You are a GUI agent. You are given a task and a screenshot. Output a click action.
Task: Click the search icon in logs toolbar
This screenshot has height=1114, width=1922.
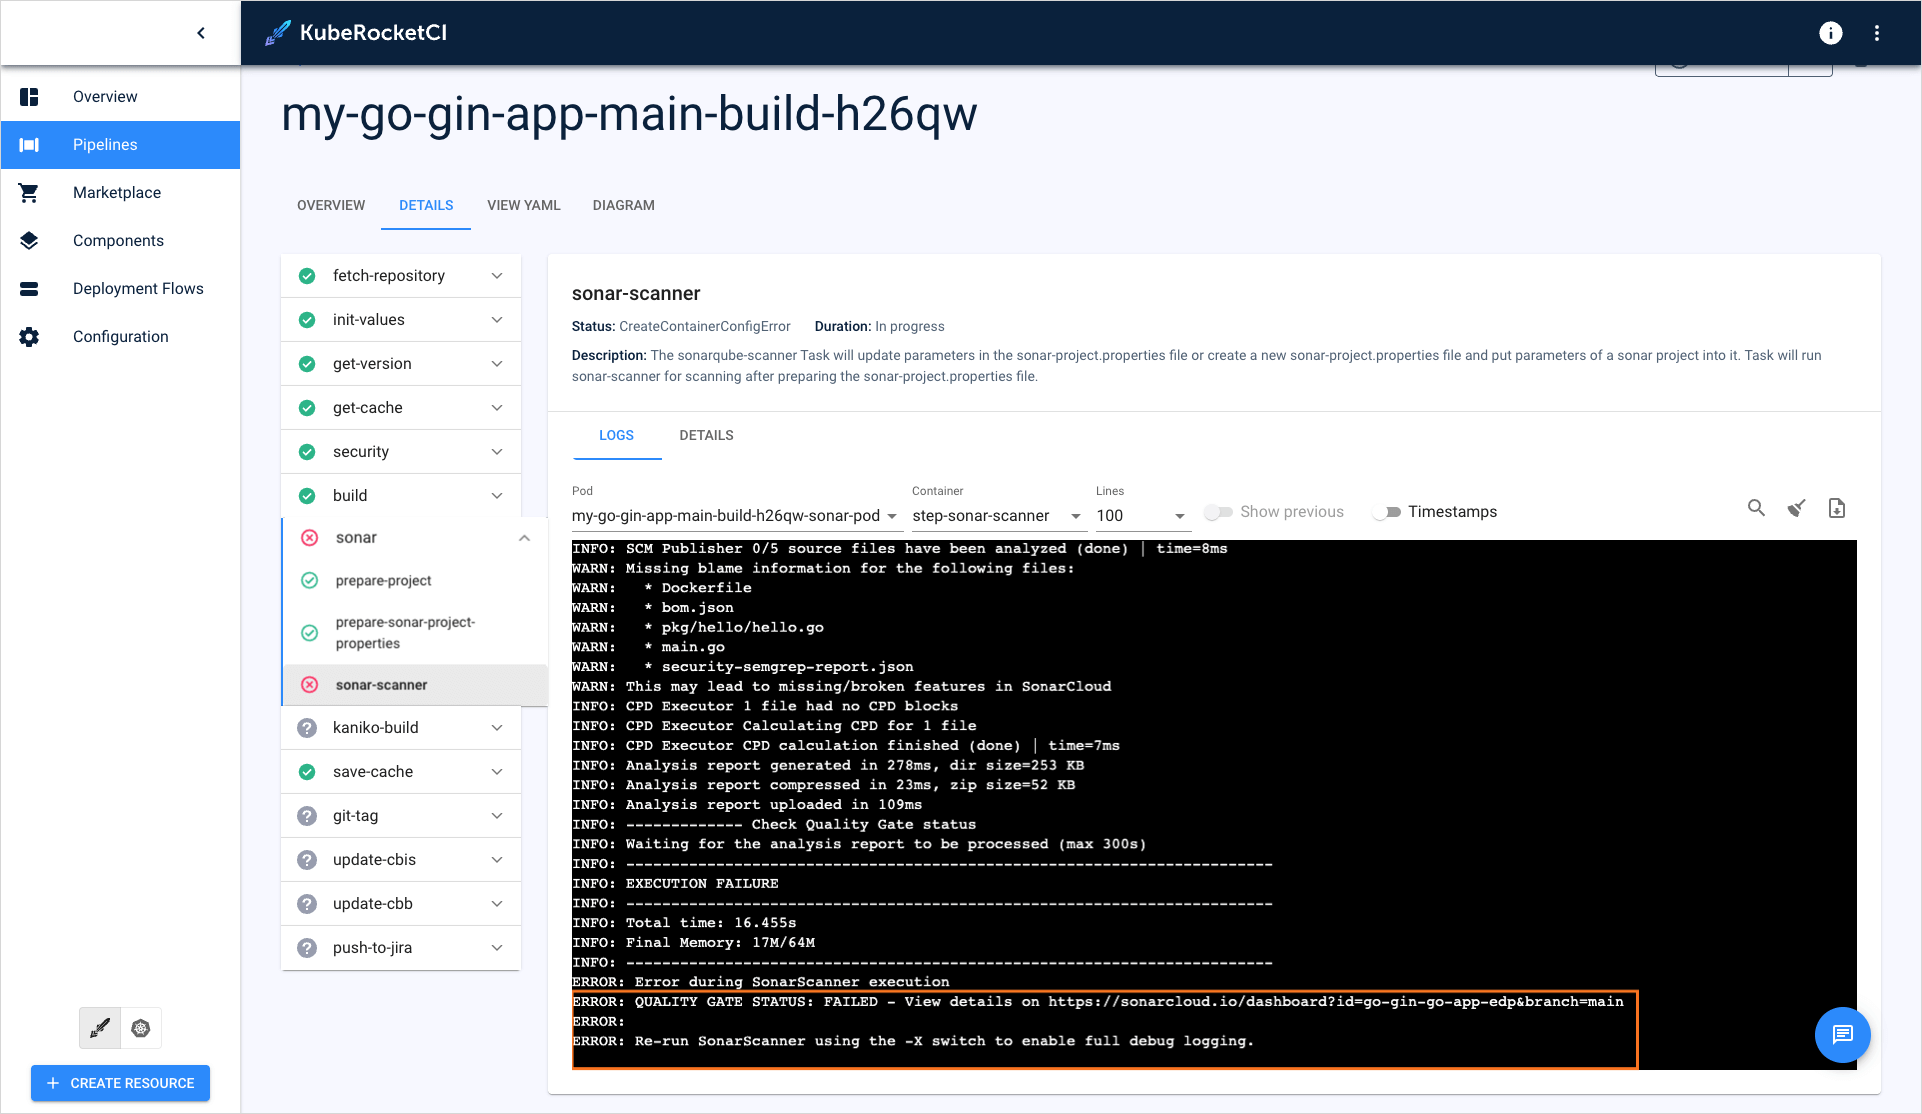tap(1756, 508)
